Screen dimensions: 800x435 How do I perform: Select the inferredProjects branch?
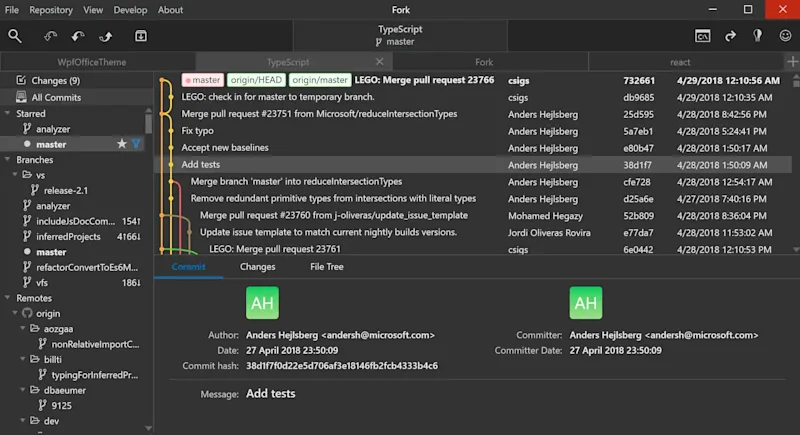[x=68, y=236]
